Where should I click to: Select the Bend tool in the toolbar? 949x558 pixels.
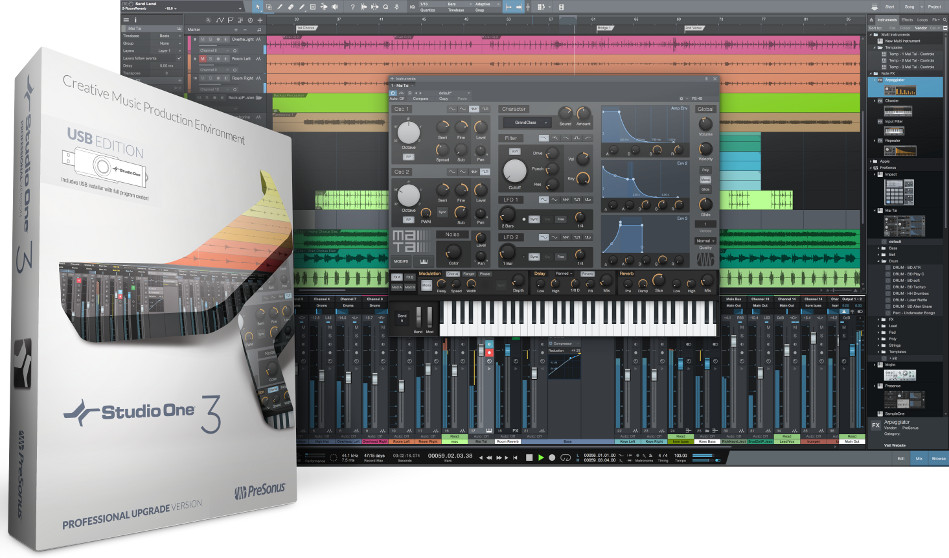(x=323, y=7)
